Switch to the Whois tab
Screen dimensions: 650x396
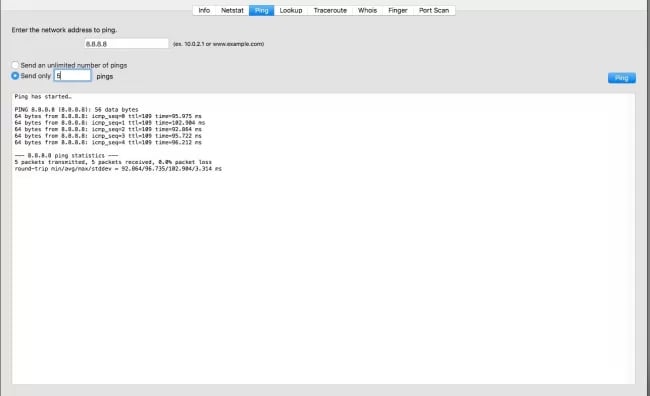point(367,10)
